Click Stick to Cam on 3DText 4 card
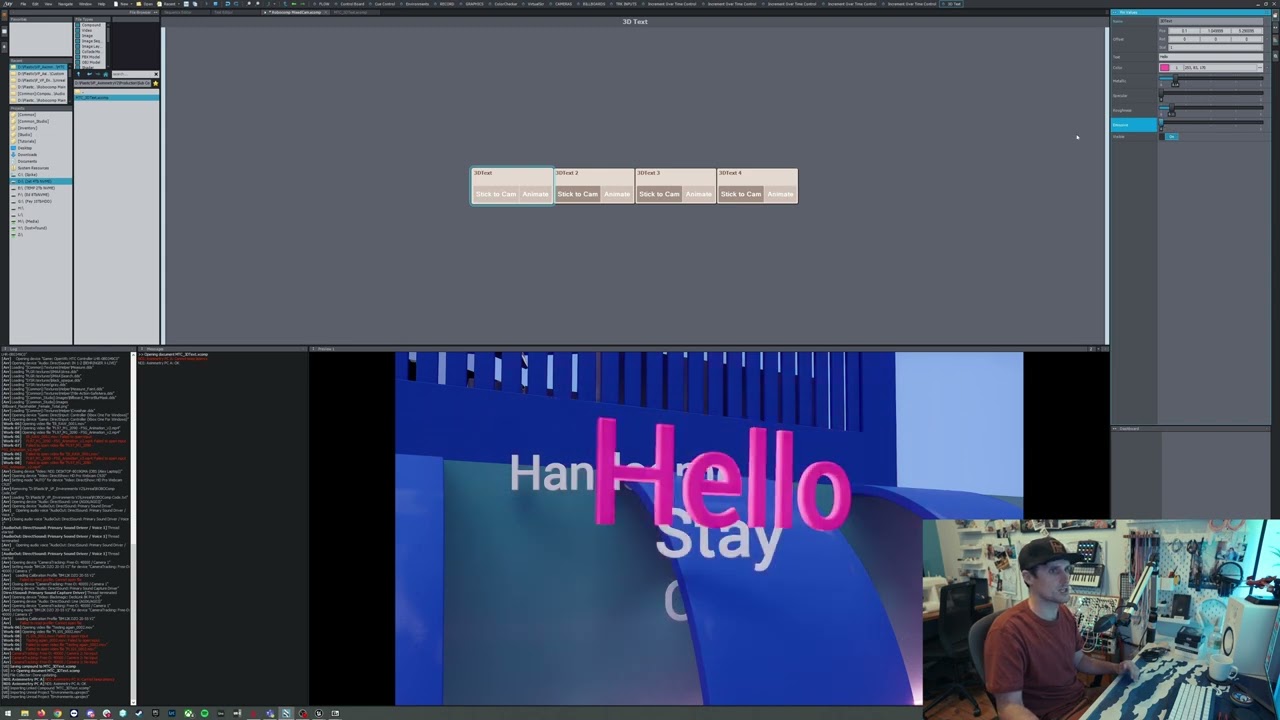Image resolution: width=1280 pixels, height=720 pixels. tap(741, 194)
